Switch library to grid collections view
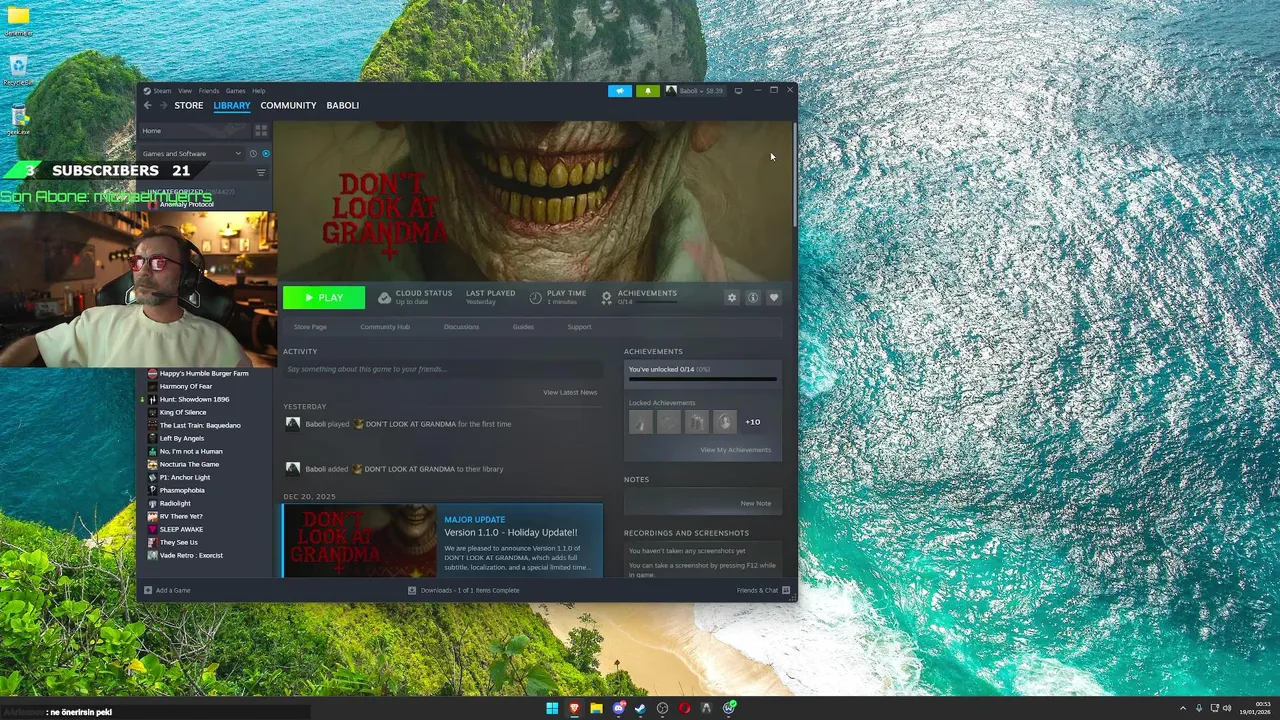The width and height of the screenshot is (1280, 720). [x=261, y=131]
